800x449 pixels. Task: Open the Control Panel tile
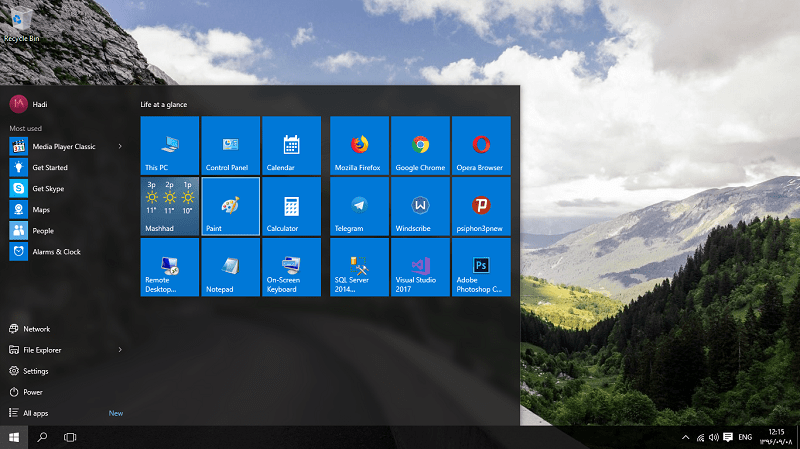pos(231,145)
